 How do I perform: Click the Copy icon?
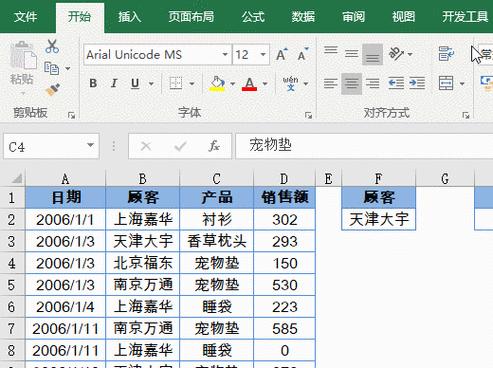point(51,68)
